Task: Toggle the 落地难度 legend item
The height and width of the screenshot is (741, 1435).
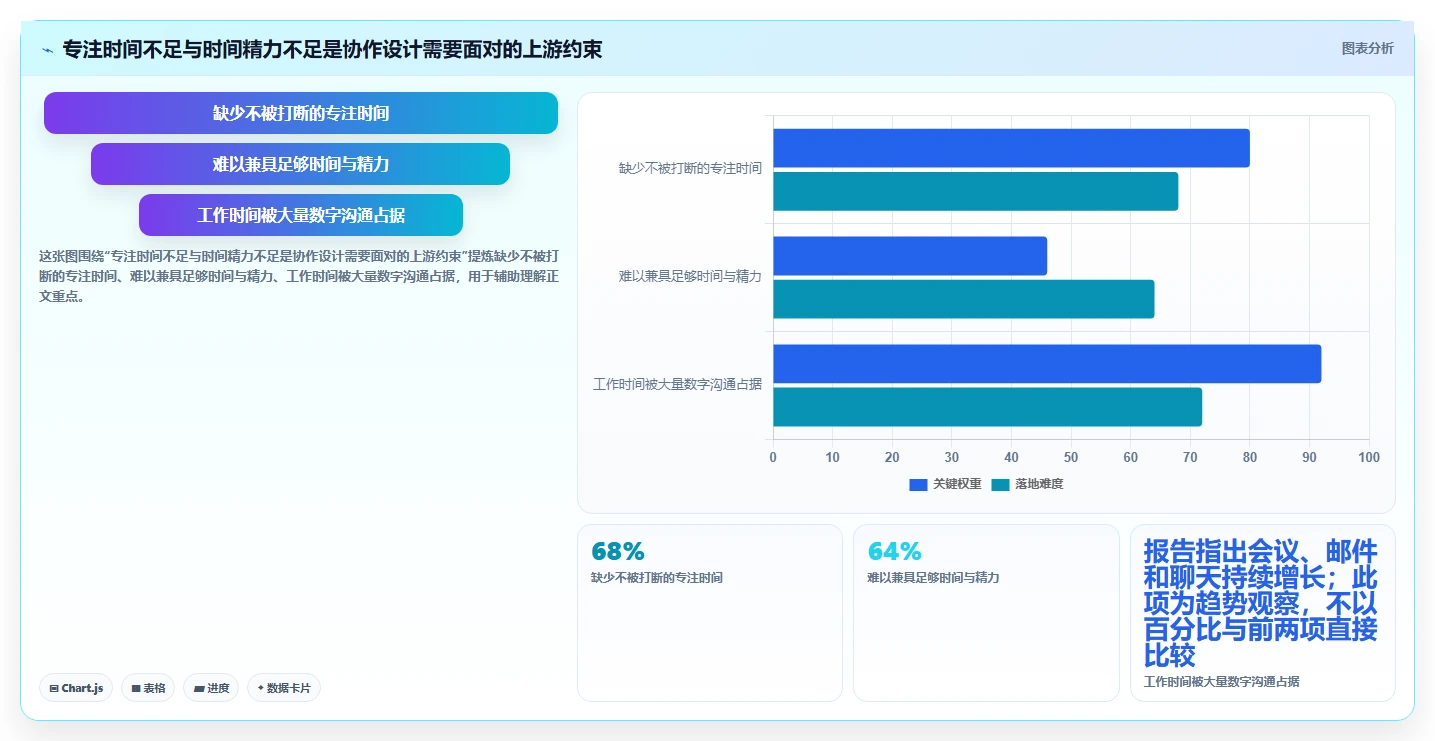Action: click(1028, 484)
